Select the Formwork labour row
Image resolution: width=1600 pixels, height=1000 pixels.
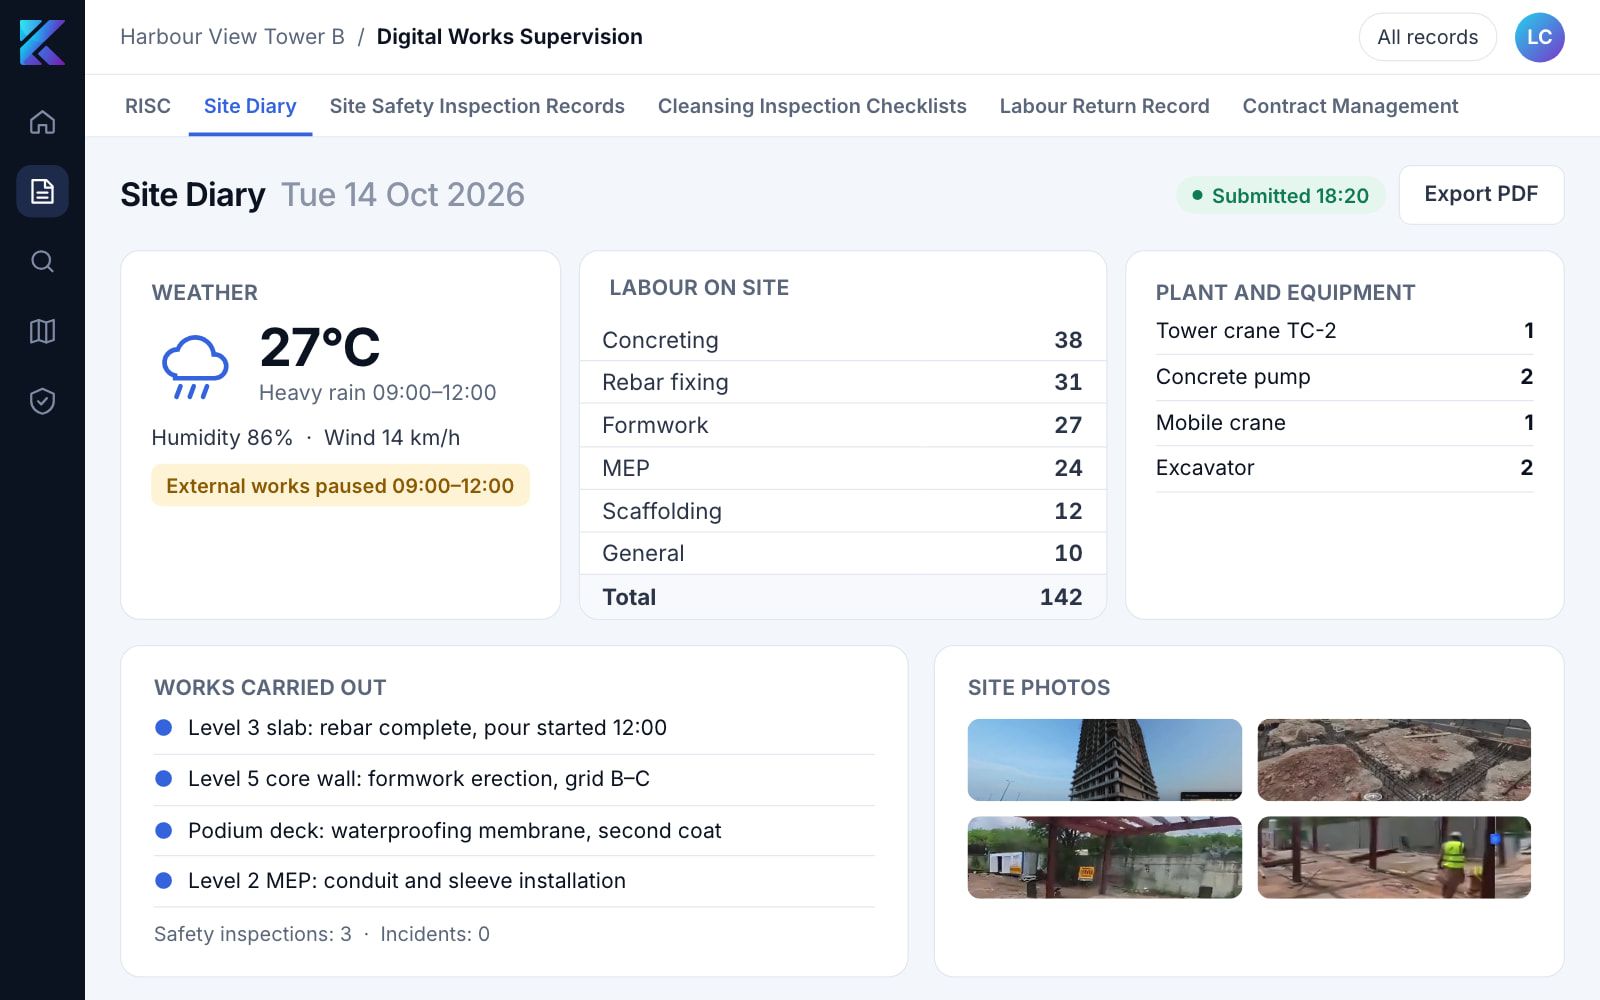pos(843,425)
